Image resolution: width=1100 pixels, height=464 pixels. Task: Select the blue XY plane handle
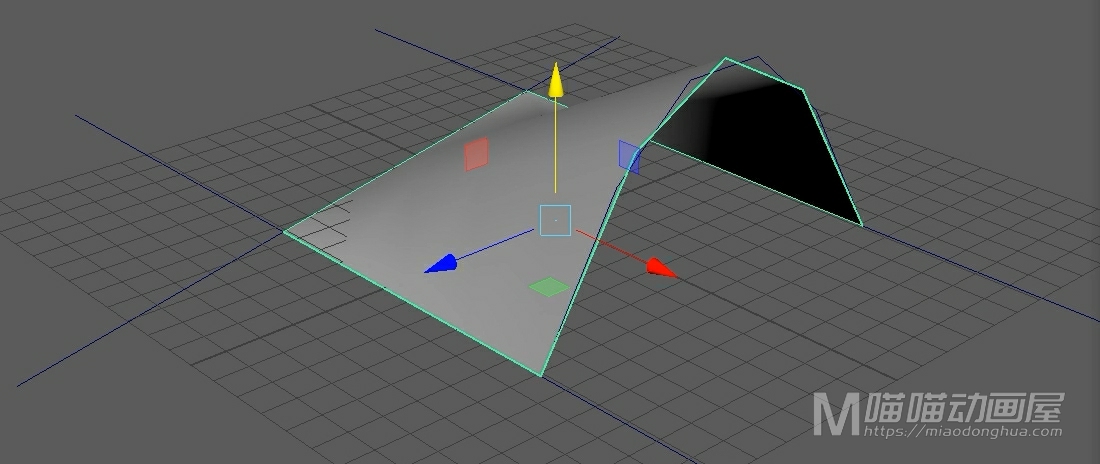point(629,157)
